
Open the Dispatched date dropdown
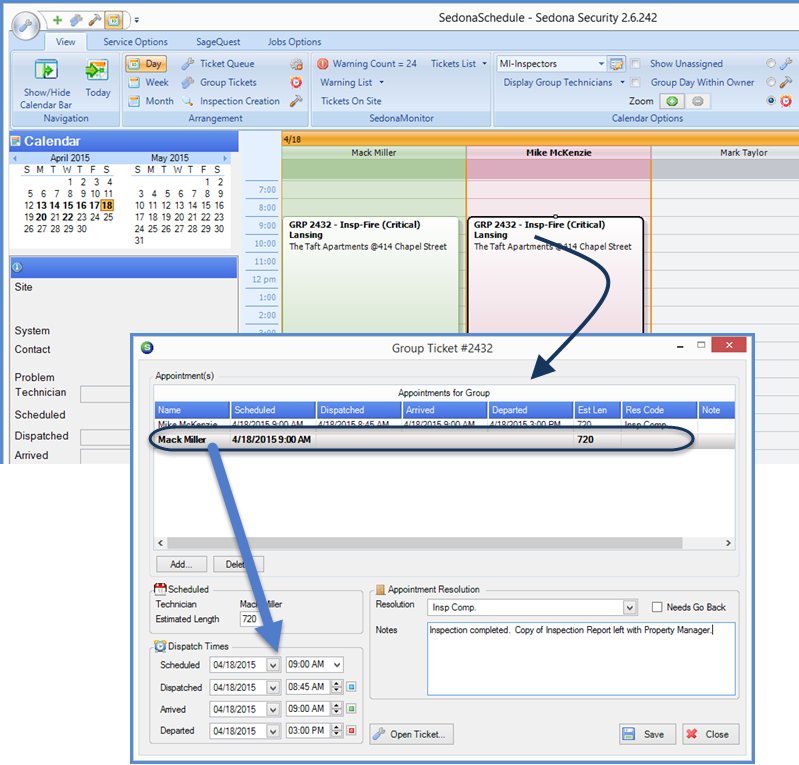coord(273,688)
